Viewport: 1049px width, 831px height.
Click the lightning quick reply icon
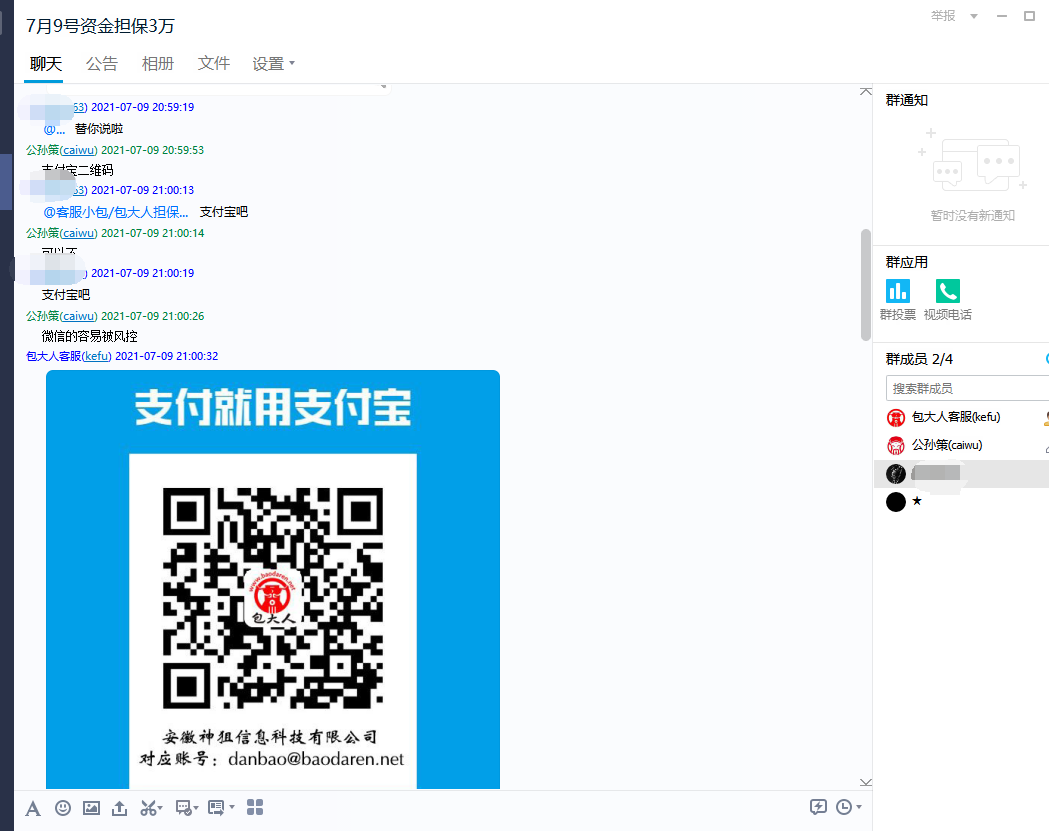tap(818, 807)
